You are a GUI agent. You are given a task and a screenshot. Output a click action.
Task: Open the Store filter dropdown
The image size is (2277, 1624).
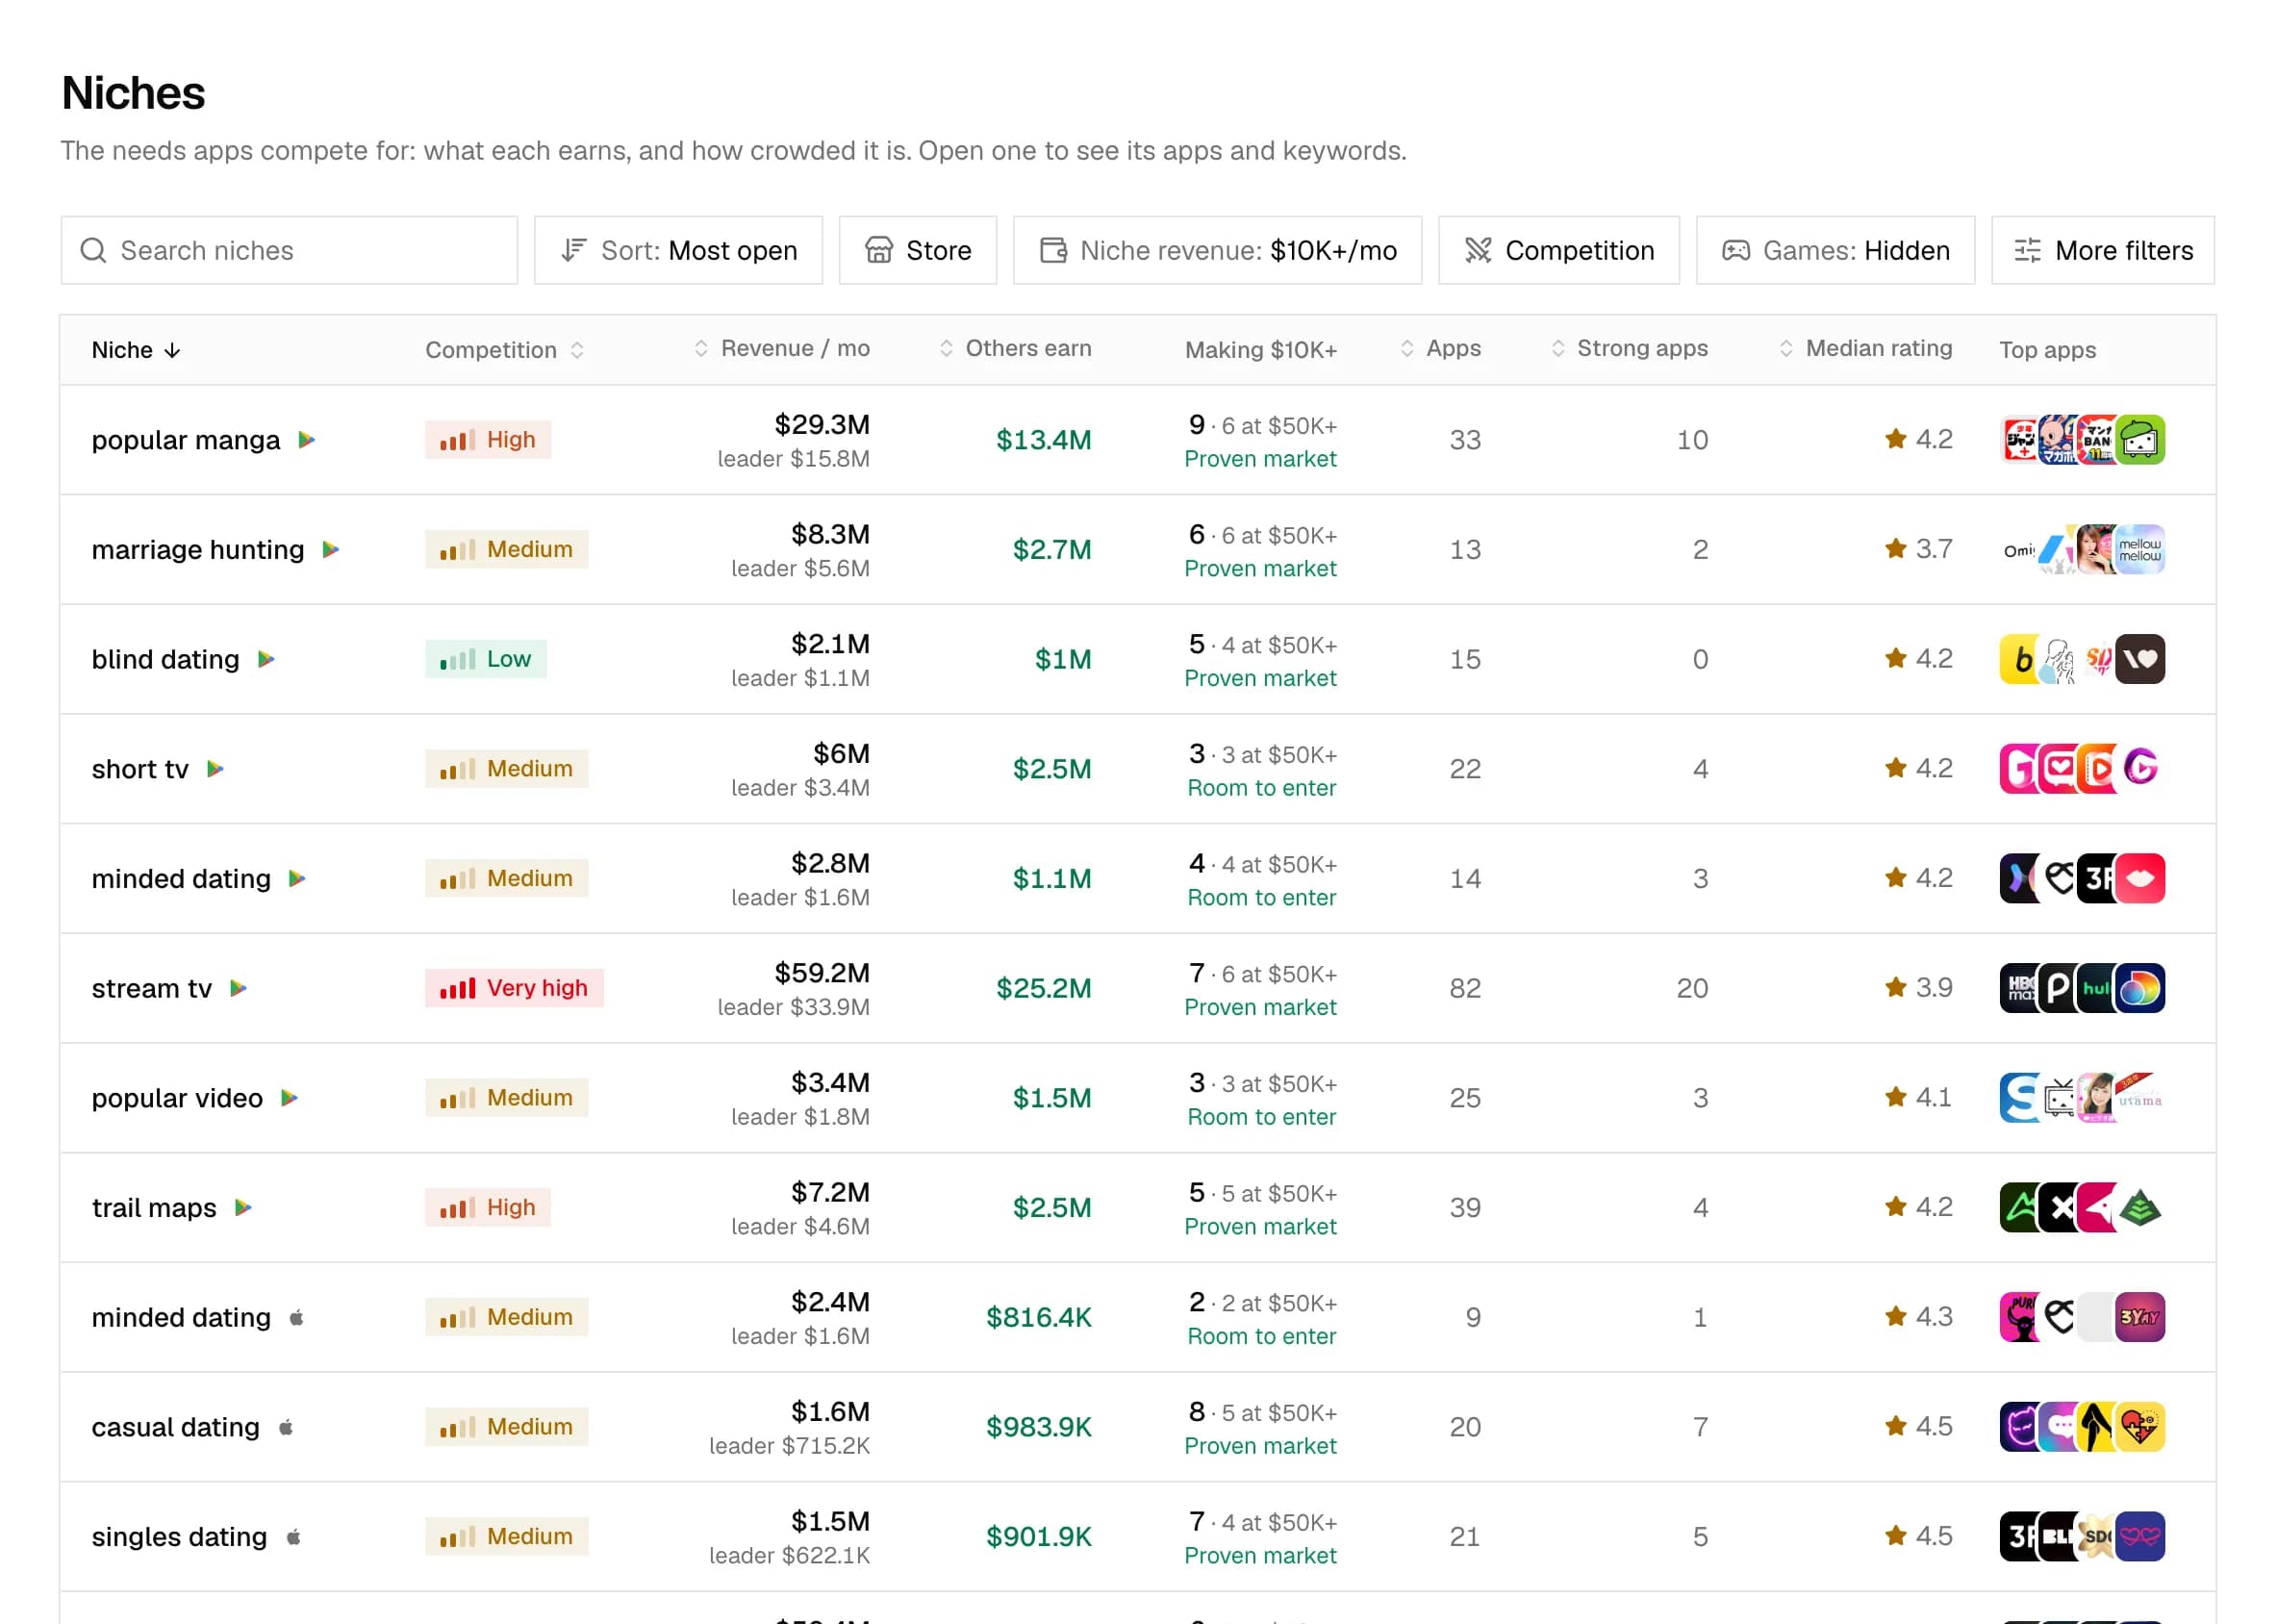pyautogui.click(x=918, y=250)
